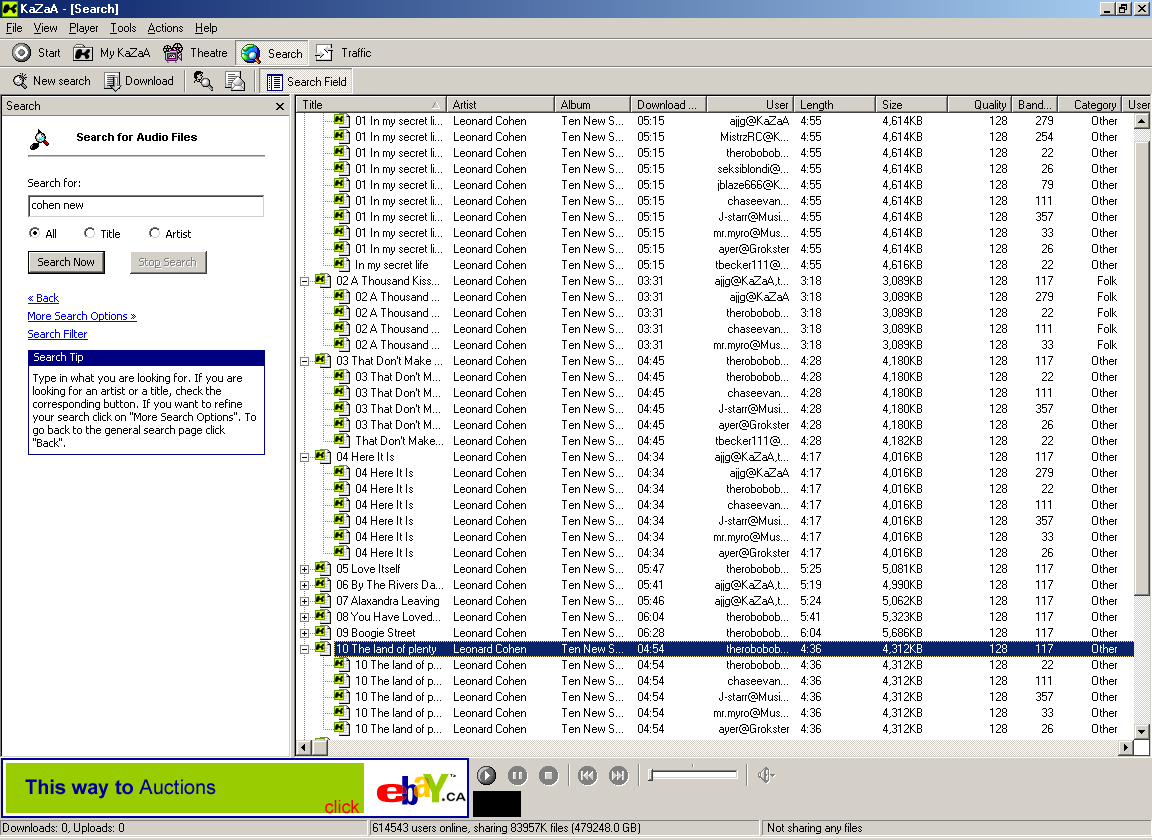Follow the « Back link
This screenshot has width=1152, height=840.
coord(43,298)
